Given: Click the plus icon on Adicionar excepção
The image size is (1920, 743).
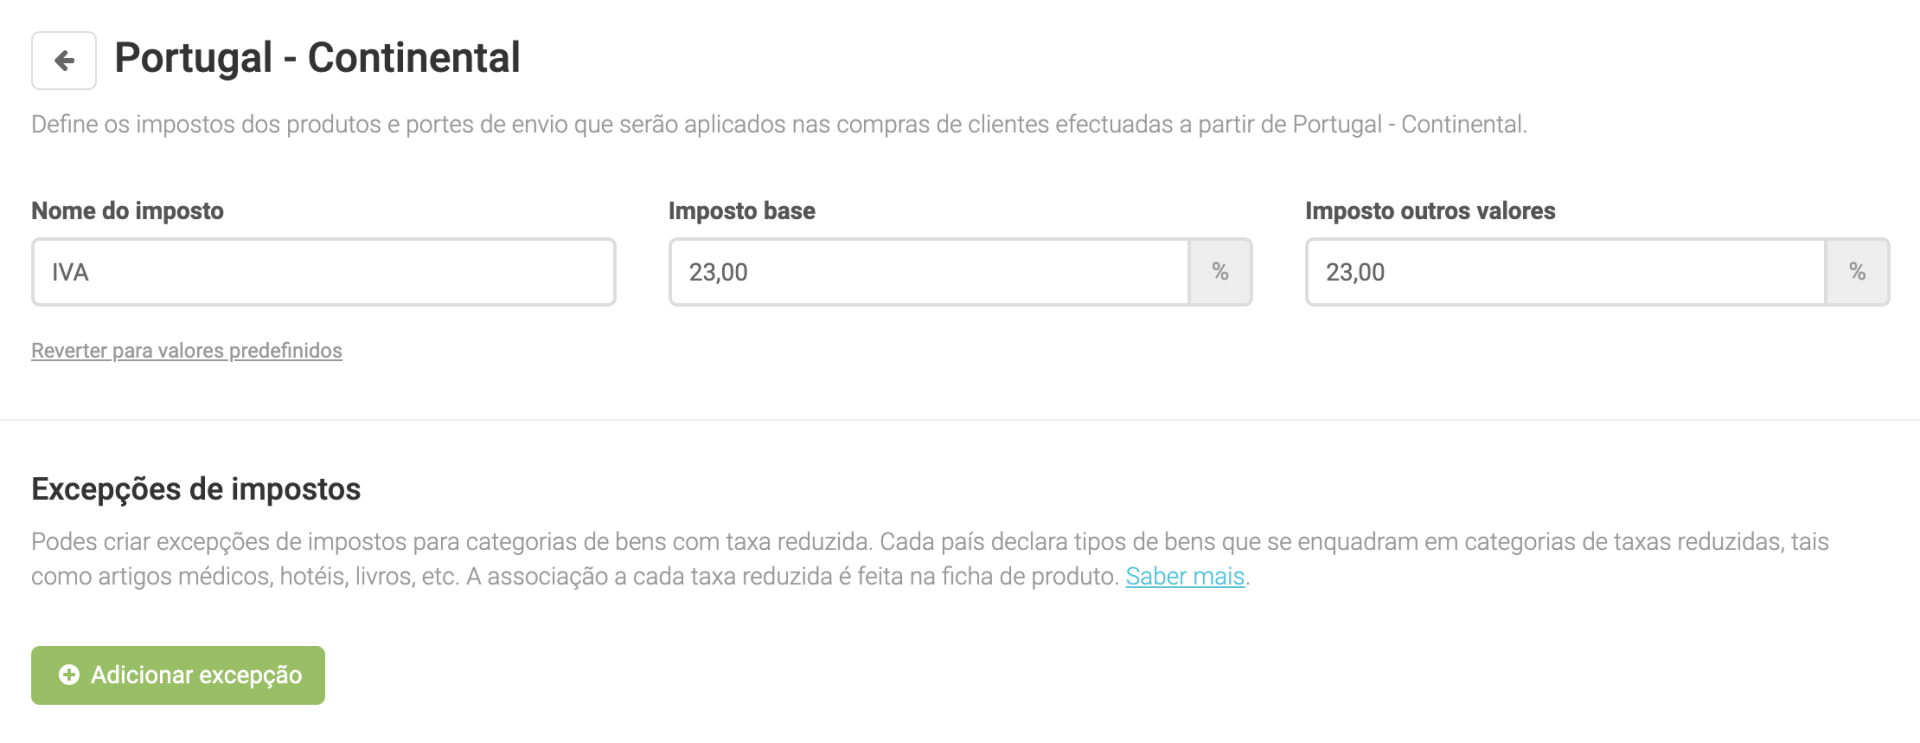Looking at the screenshot, I should (x=69, y=675).
